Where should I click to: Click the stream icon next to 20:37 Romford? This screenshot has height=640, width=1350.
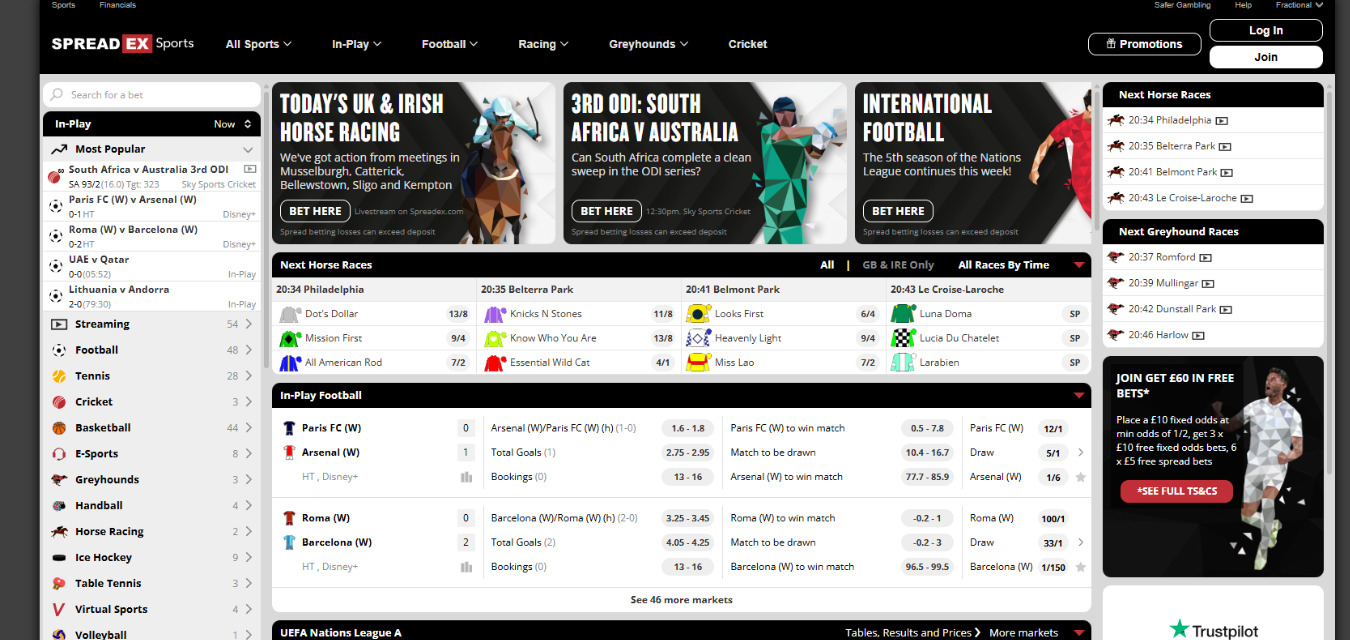[x=1206, y=257]
